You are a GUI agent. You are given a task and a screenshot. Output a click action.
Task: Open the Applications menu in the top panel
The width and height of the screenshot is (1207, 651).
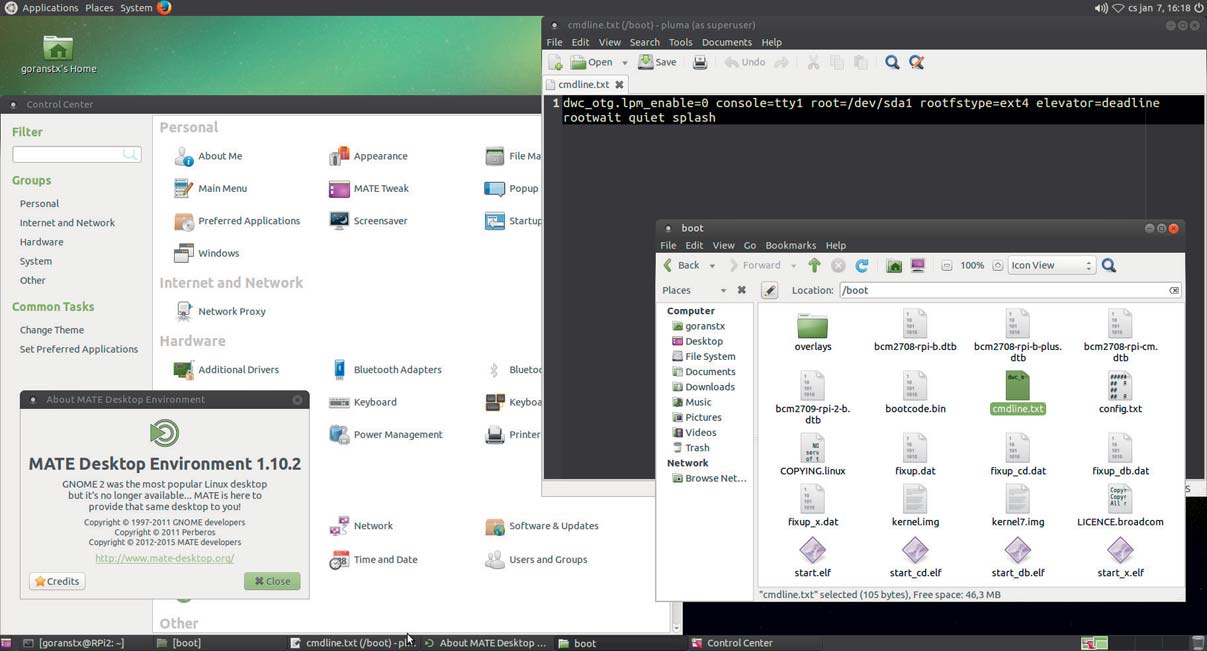pyautogui.click(x=50, y=8)
